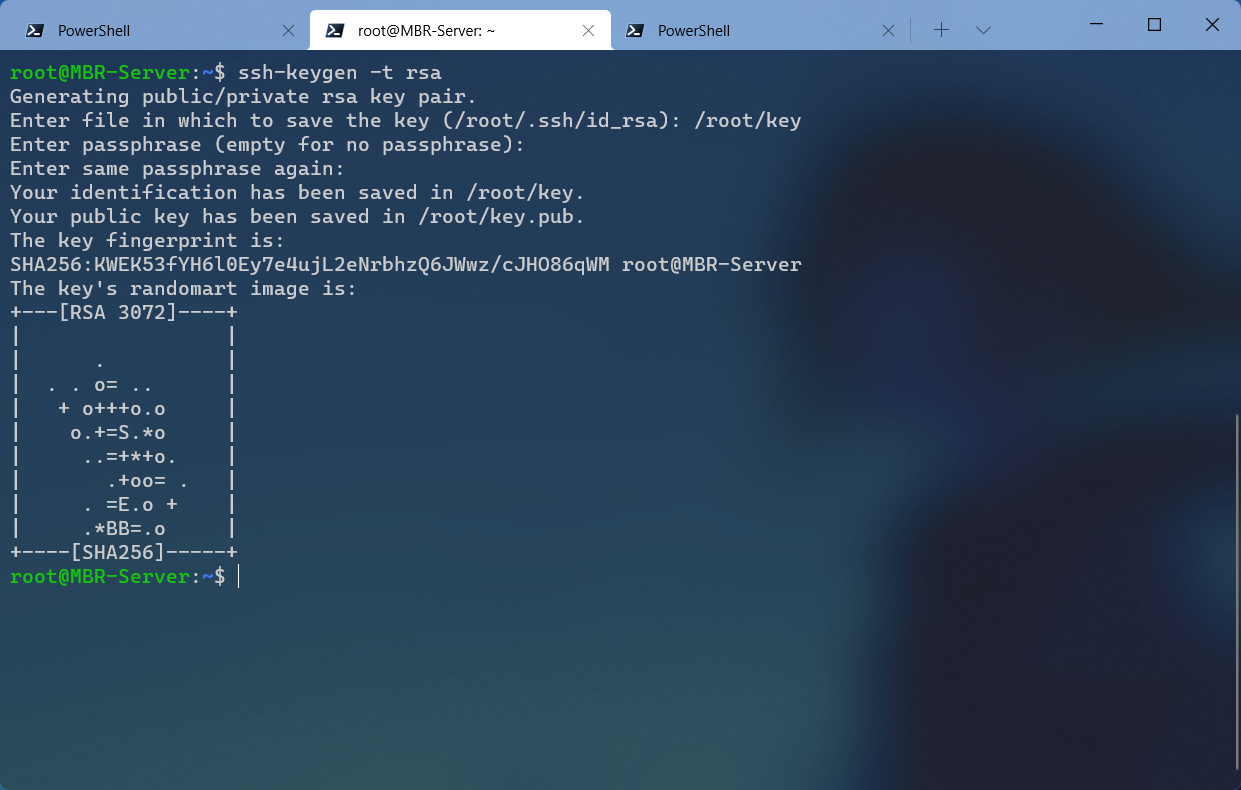Click the /root/key.pub path text
Image resolution: width=1241 pixels, height=790 pixels.
click(497, 217)
